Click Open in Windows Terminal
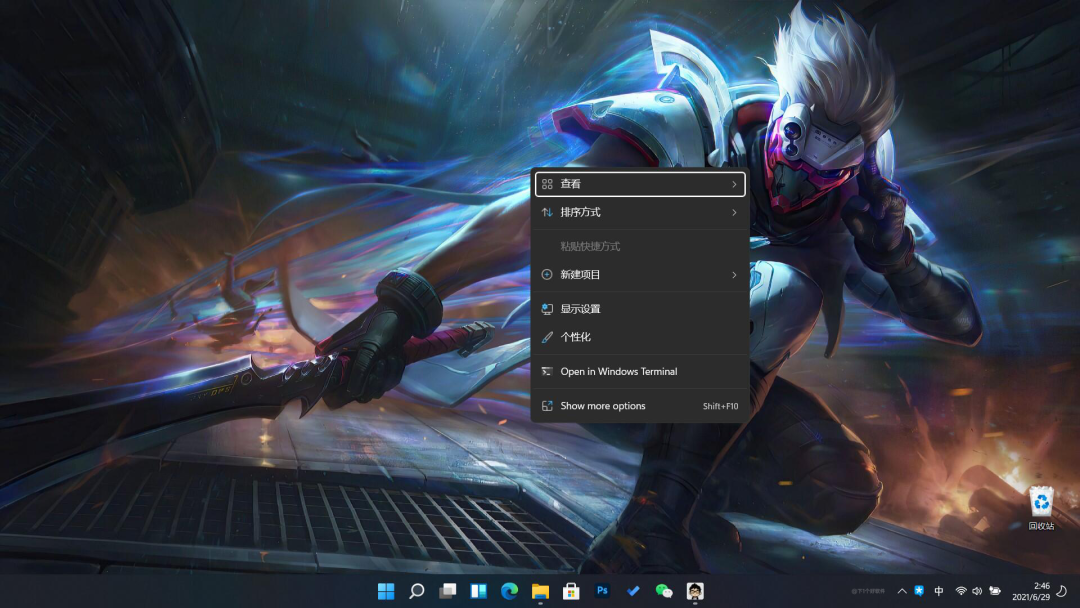Viewport: 1080px width, 608px height. click(640, 372)
